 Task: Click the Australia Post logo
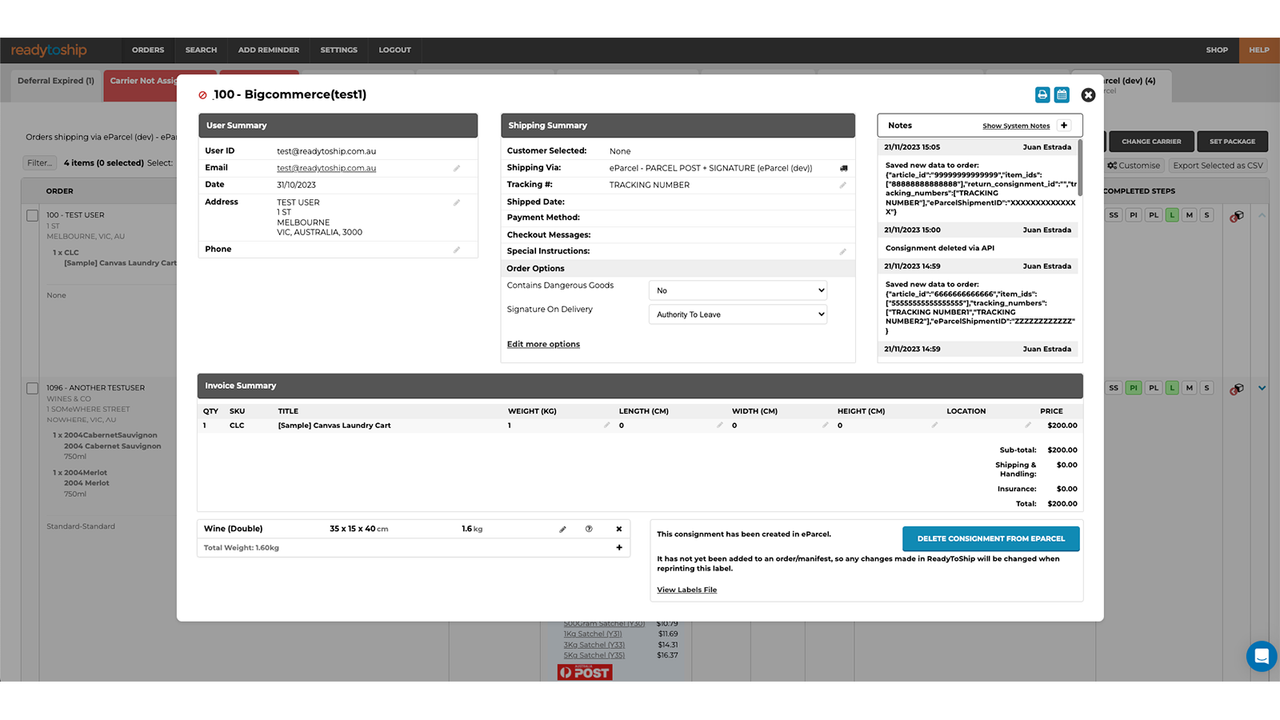coord(584,672)
